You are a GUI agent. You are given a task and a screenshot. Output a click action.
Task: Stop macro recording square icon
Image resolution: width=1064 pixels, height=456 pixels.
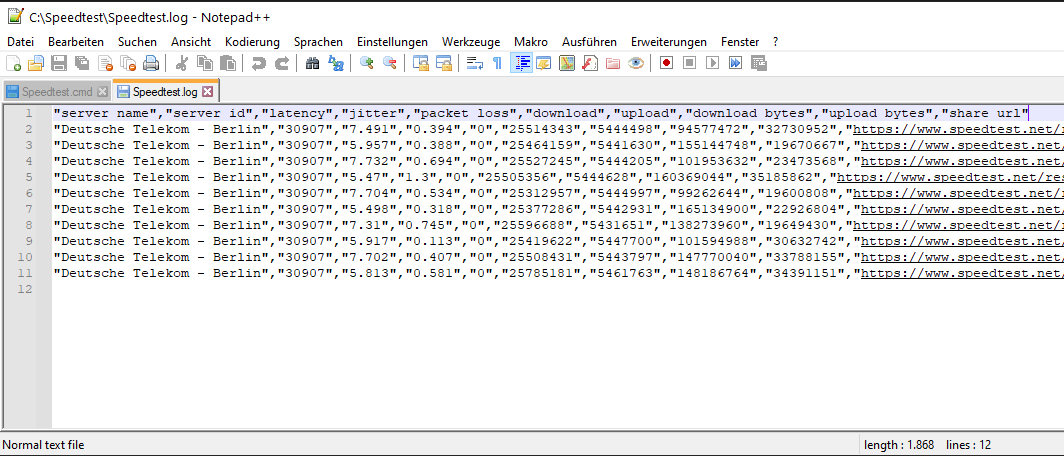pyautogui.click(x=689, y=64)
